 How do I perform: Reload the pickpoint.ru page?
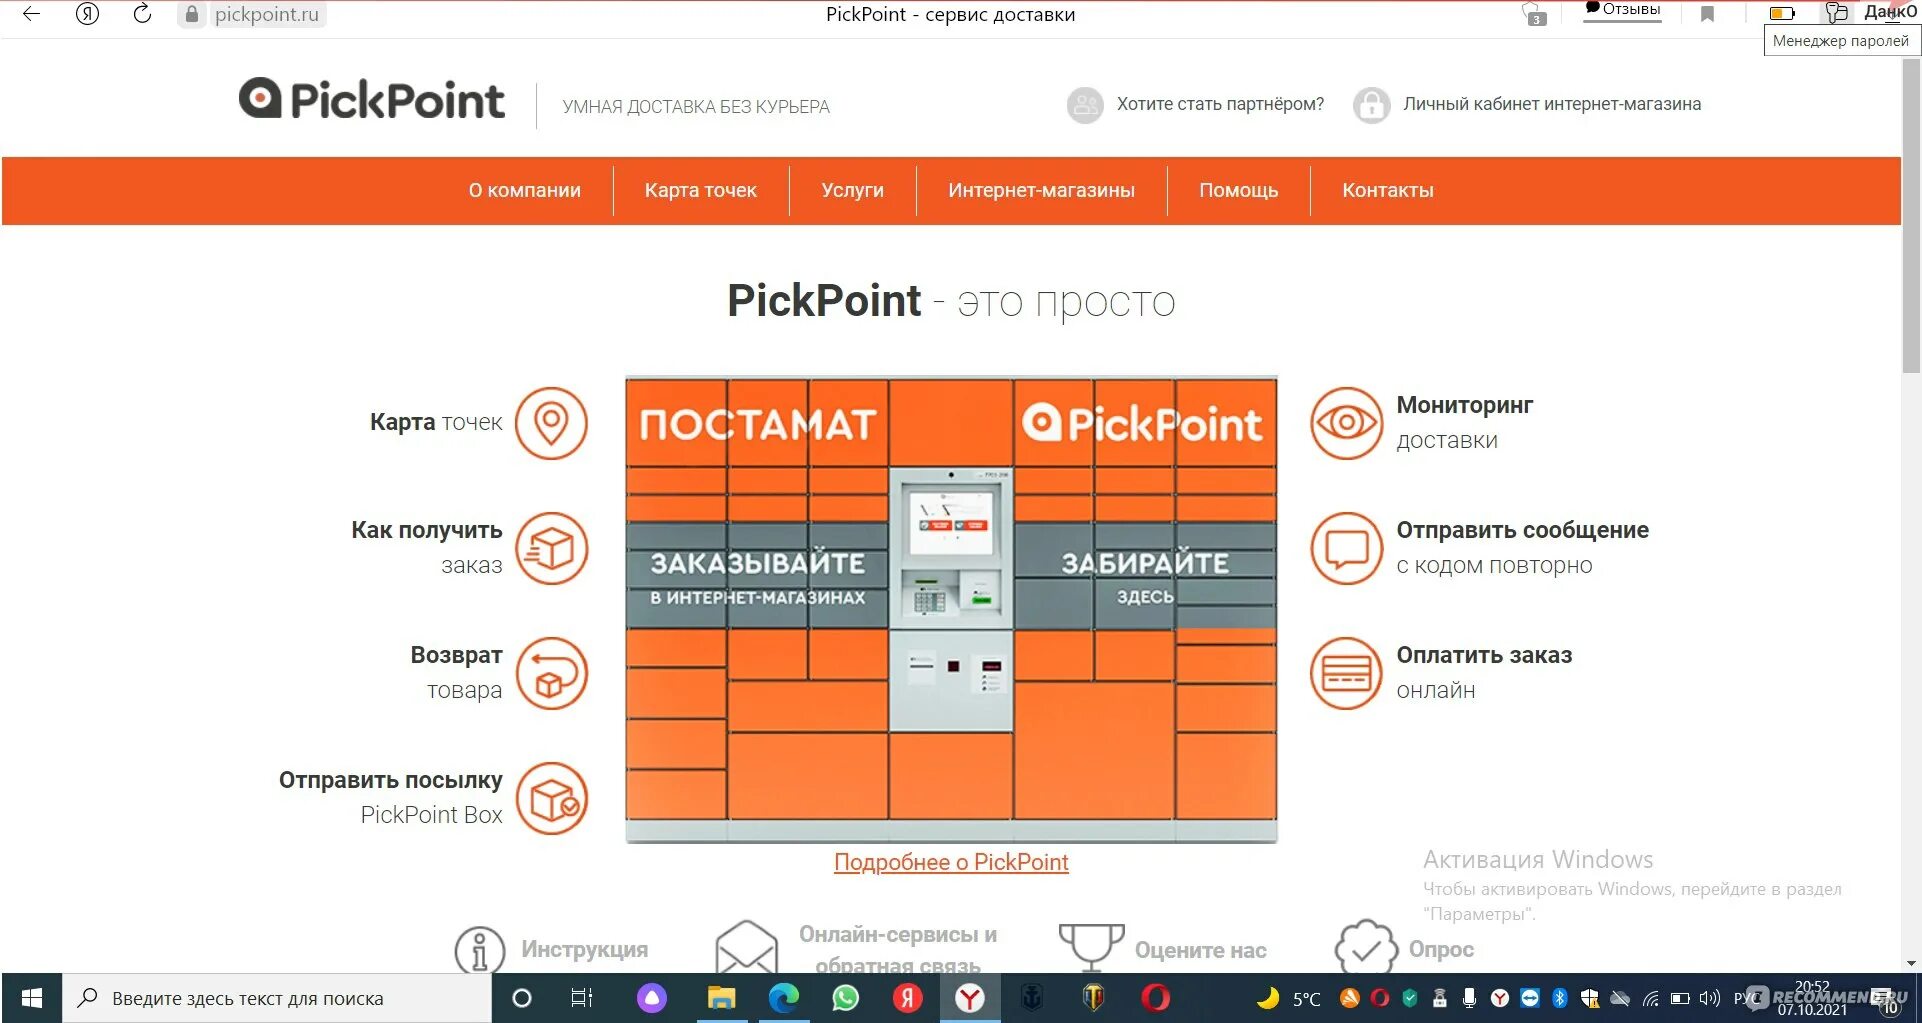pyautogui.click(x=142, y=14)
